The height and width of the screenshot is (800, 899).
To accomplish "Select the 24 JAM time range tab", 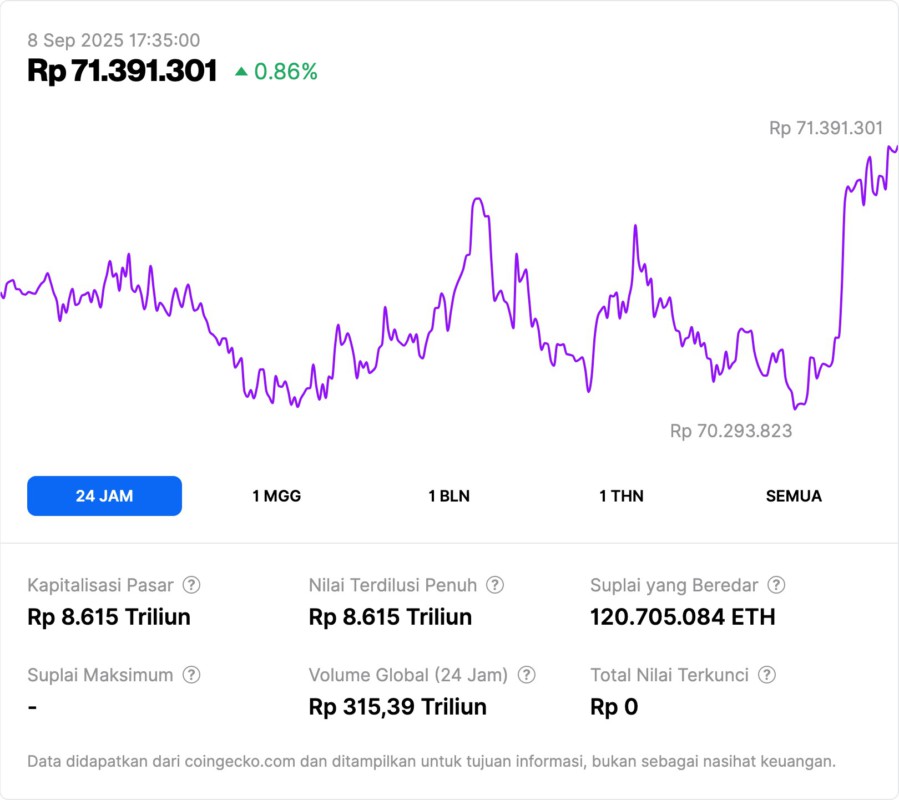I will pyautogui.click(x=104, y=496).
